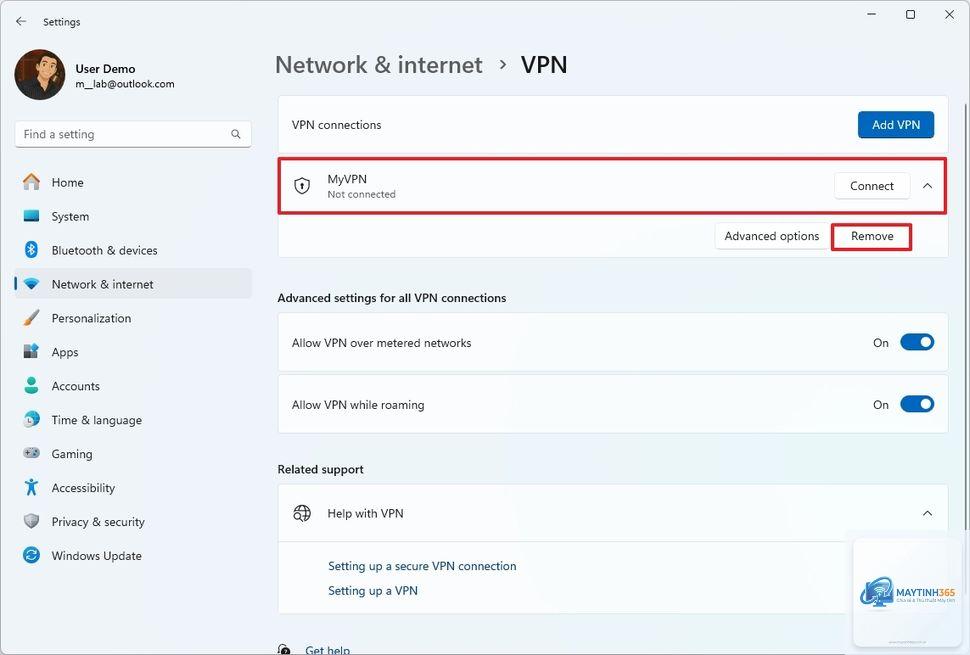
Task: Open Bluetooth & devices section
Action: [x=133, y=250]
